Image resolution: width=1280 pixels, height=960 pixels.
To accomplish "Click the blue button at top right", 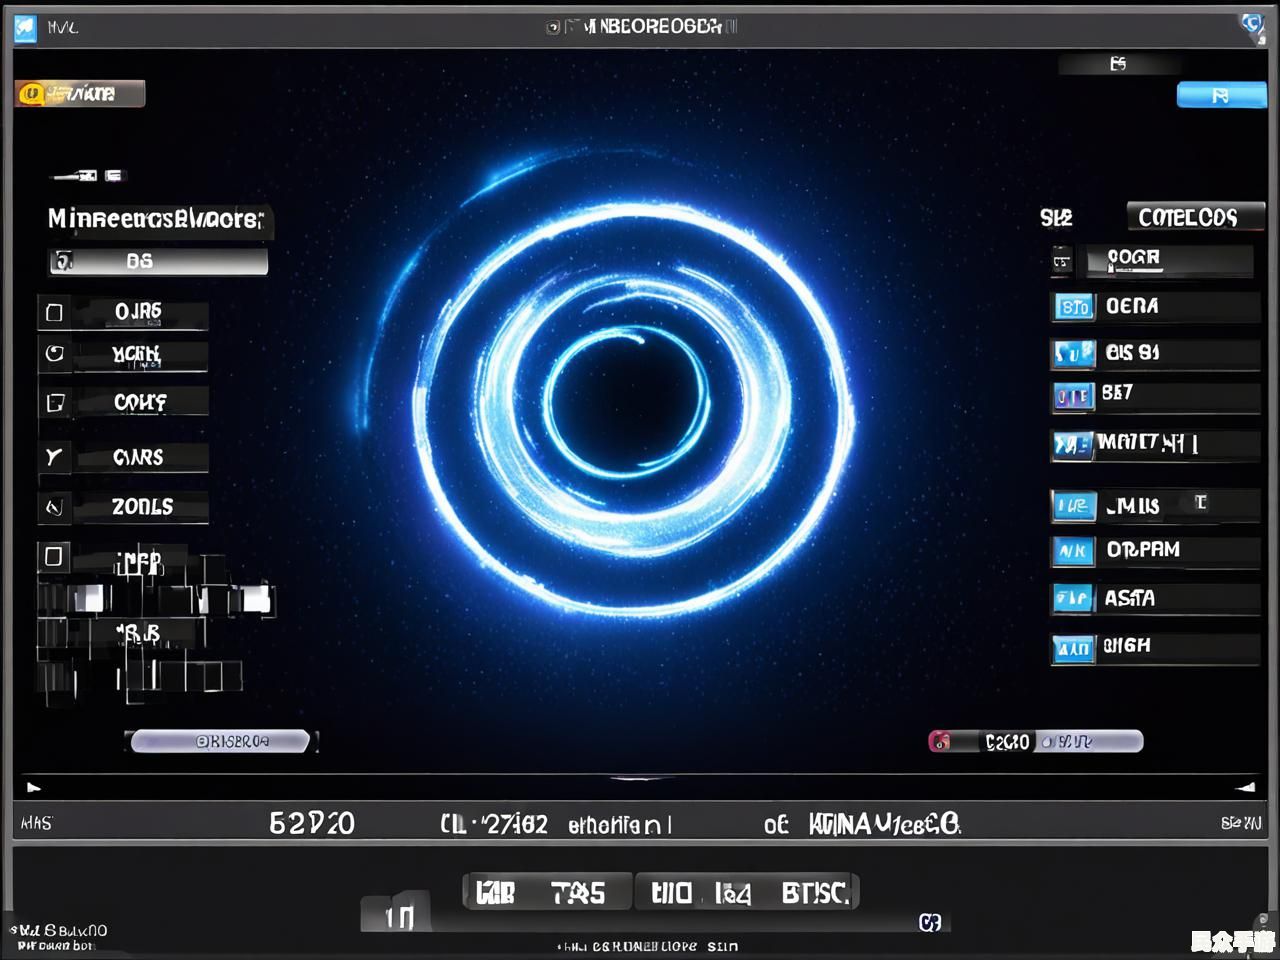I will (x=1221, y=95).
